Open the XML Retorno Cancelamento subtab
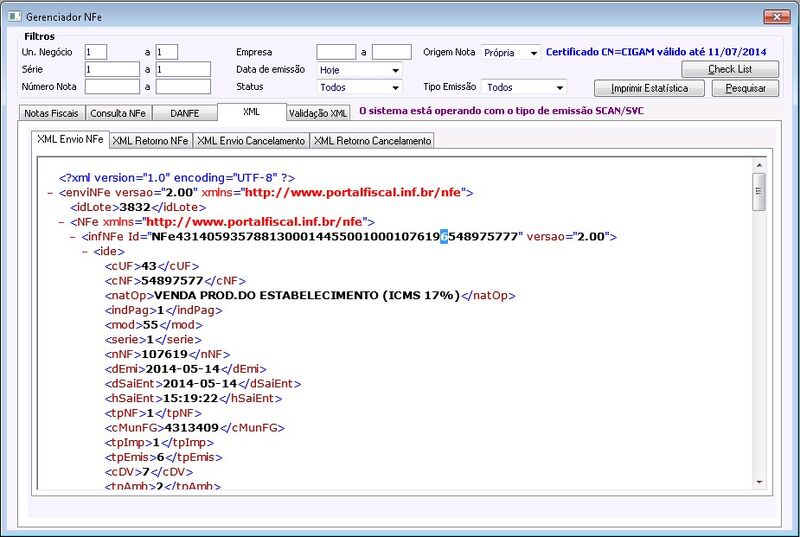This screenshot has width=800, height=537. pos(372,141)
